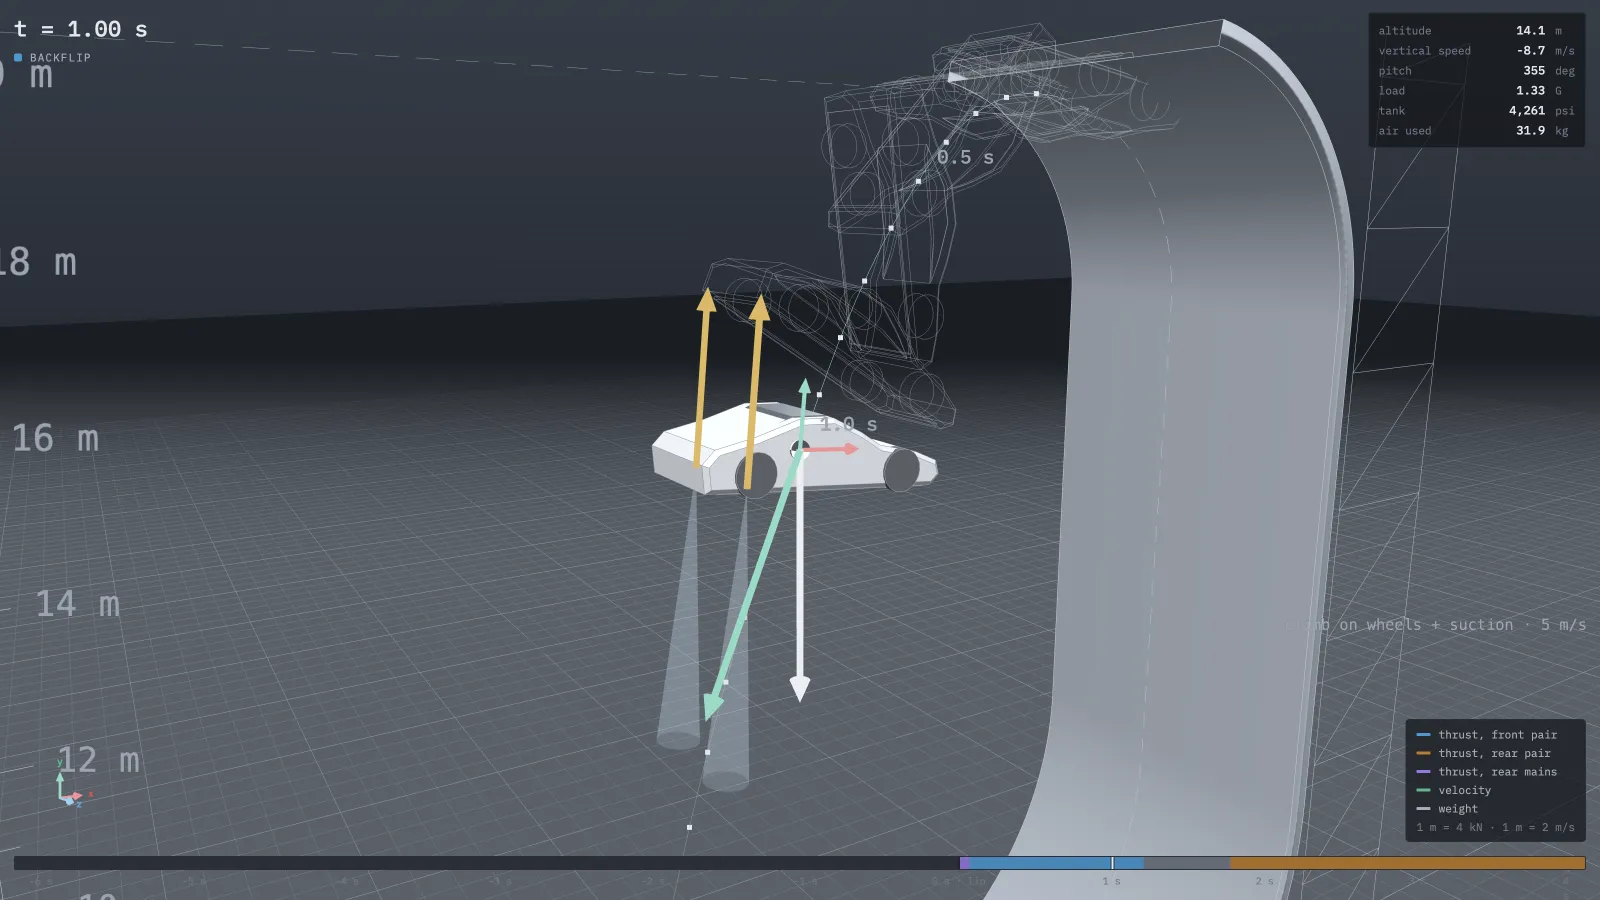Click the blue swatch for thrust, front pair
The height and width of the screenshot is (900, 1600).
pyautogui.click(x=1423, y=735)
